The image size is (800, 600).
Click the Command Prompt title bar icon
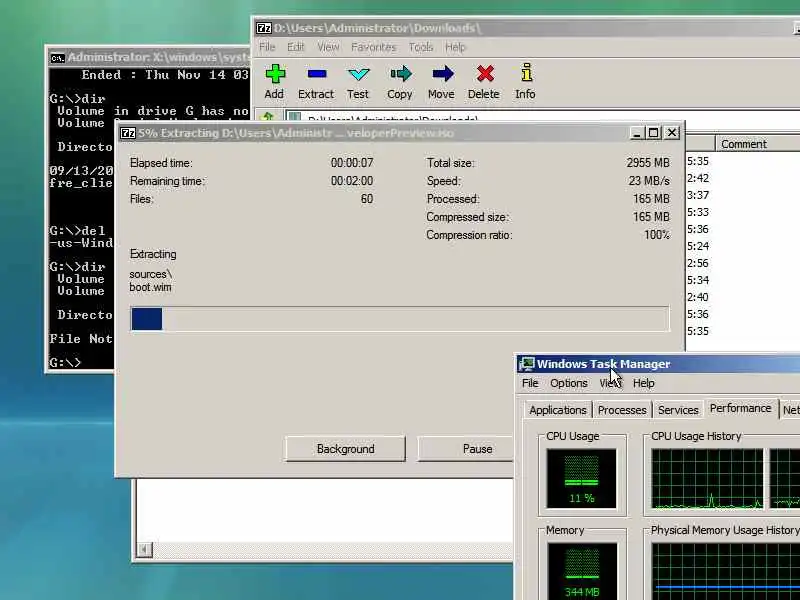coord(57,58)
